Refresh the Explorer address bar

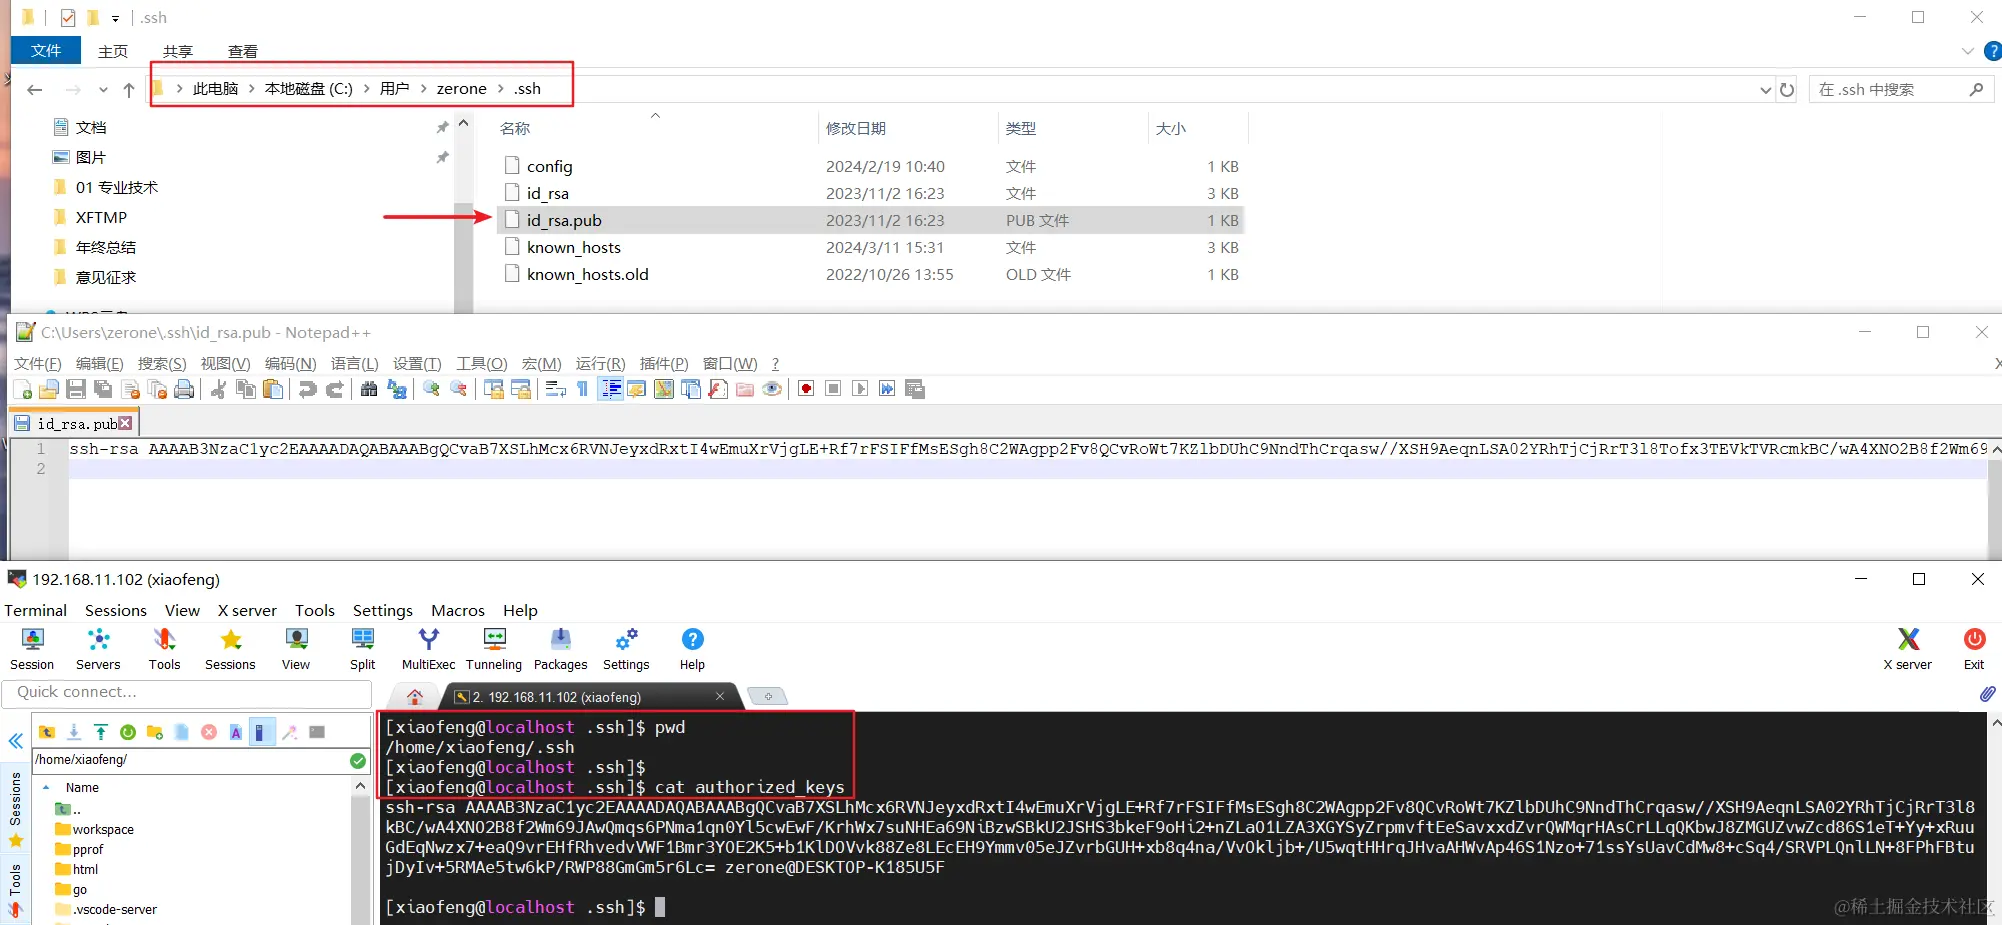coord(1787,89)
